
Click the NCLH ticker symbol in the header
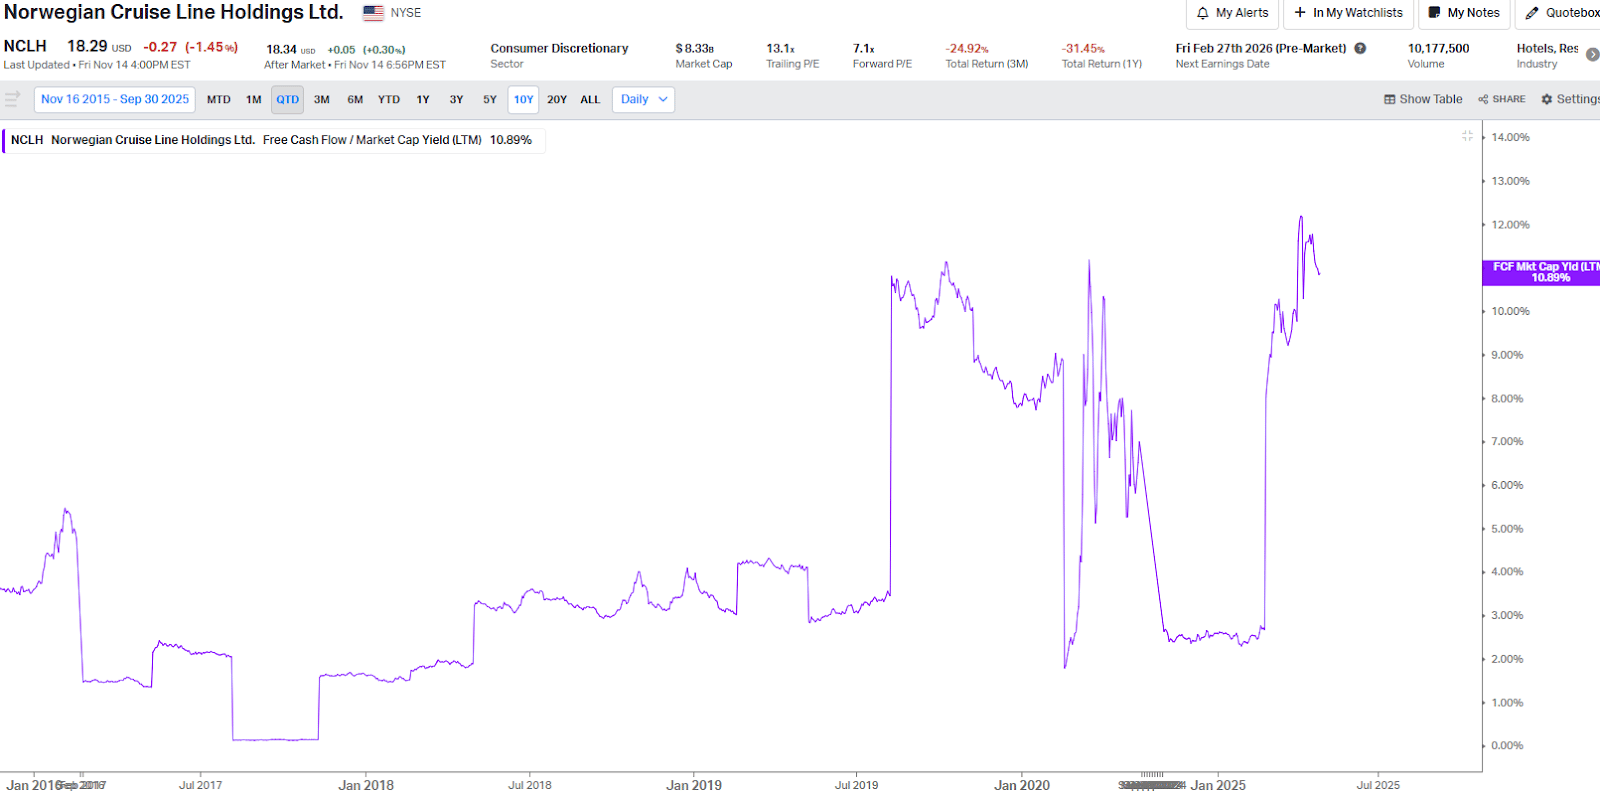click(x=25, y=46)
